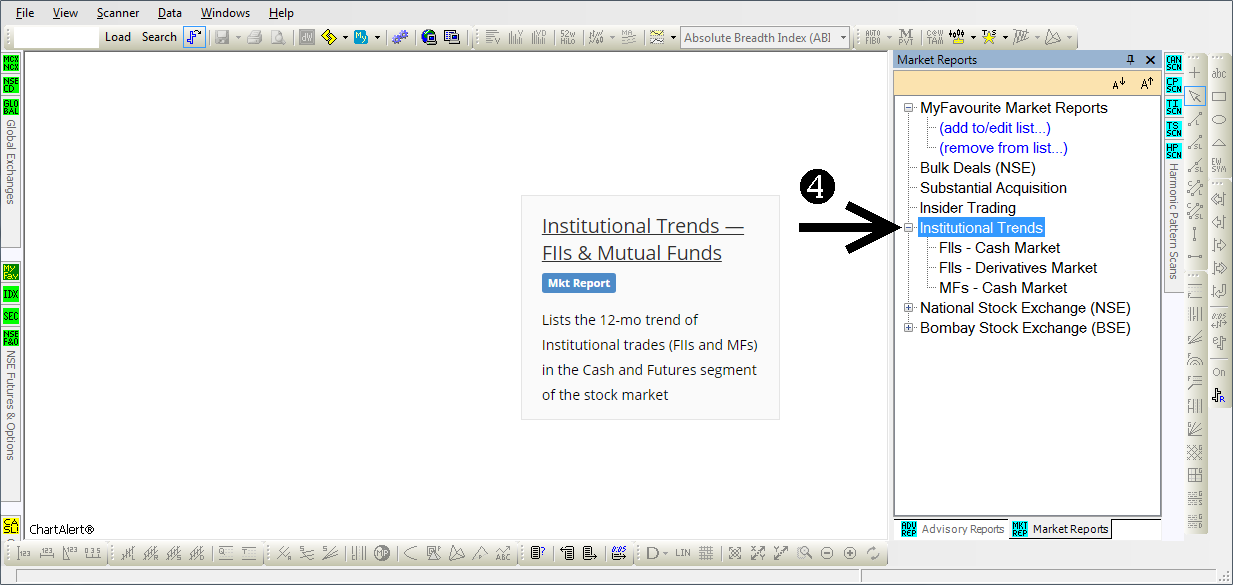Expand Bombay Stock Exchange (BSE) node
The width and height of the screenshot is (1233, 585).
pyautogui.click(x=909, y=328)
